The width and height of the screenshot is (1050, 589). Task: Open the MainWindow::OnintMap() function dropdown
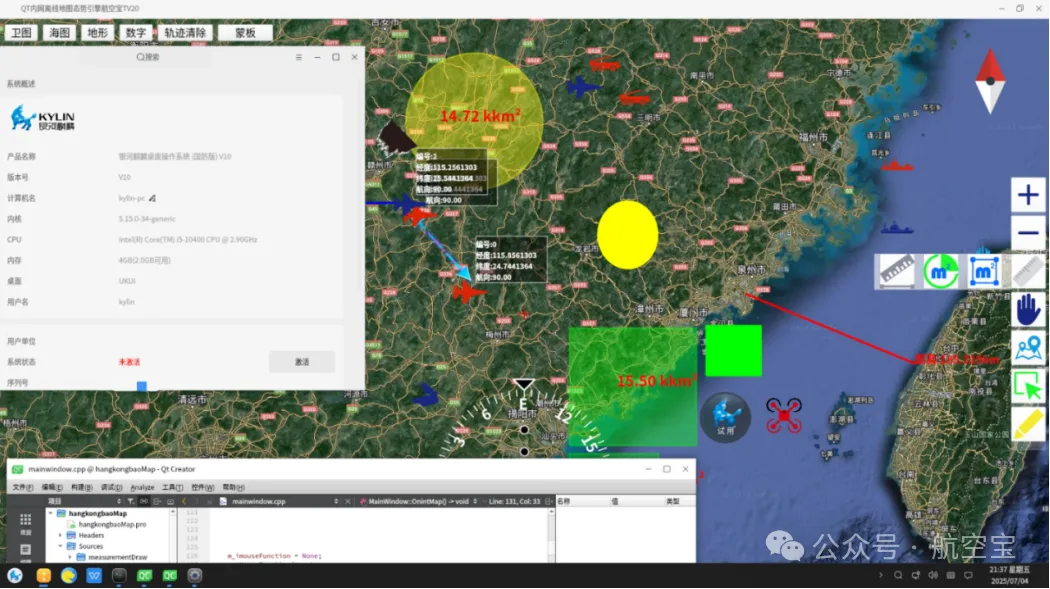[x=419, y=501]
